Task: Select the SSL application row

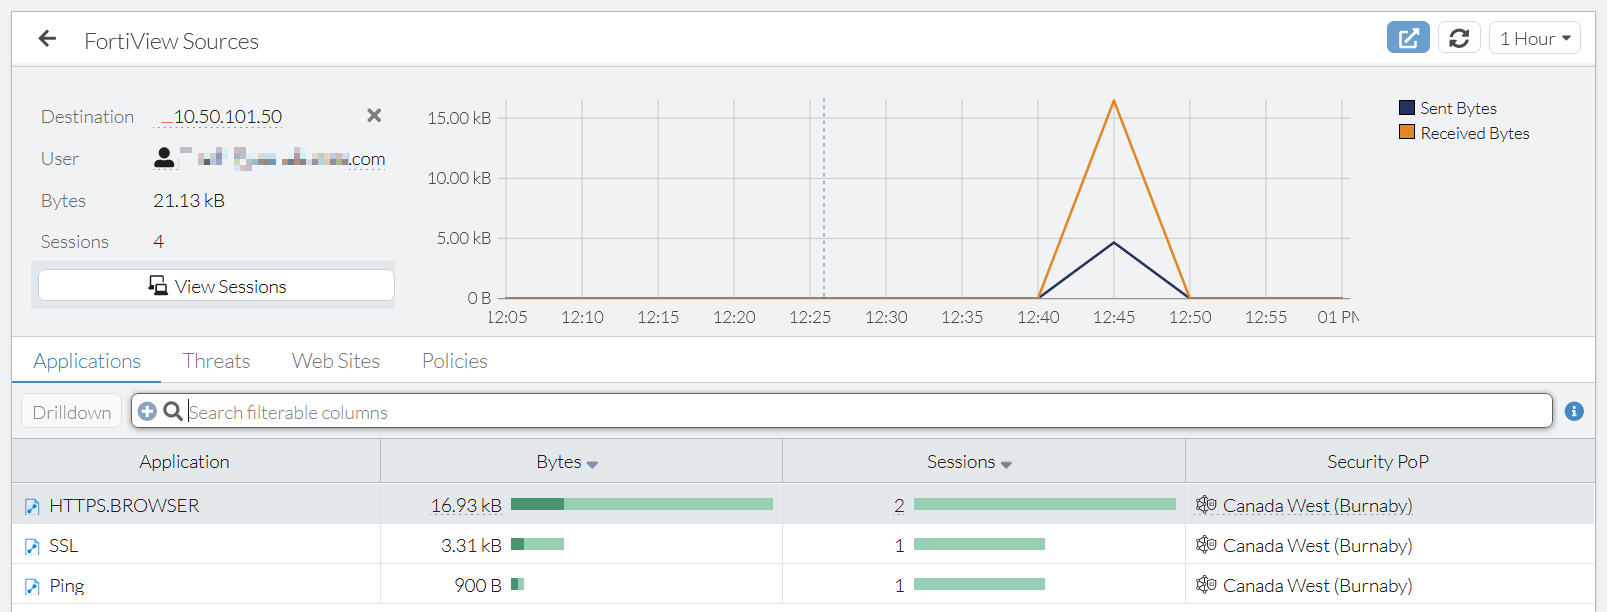Action: (803, 544)
